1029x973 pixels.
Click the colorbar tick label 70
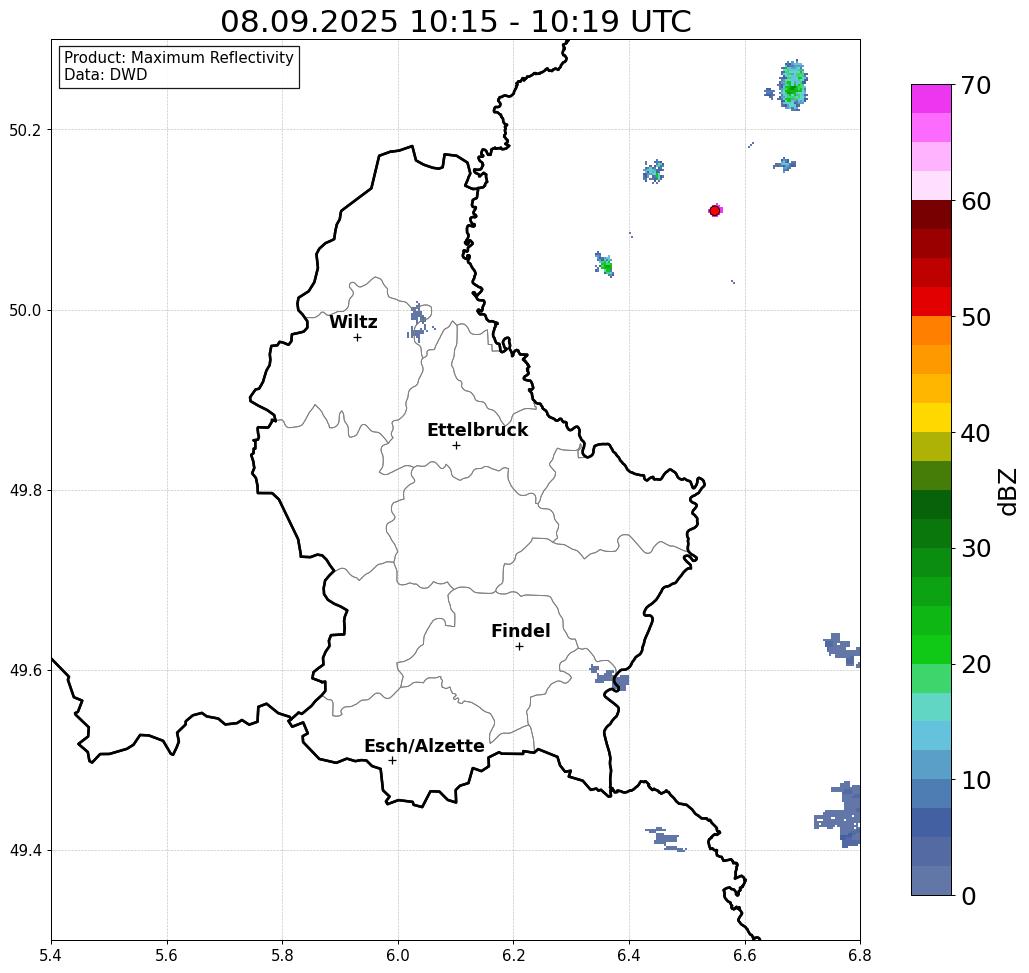coord(975,85)
